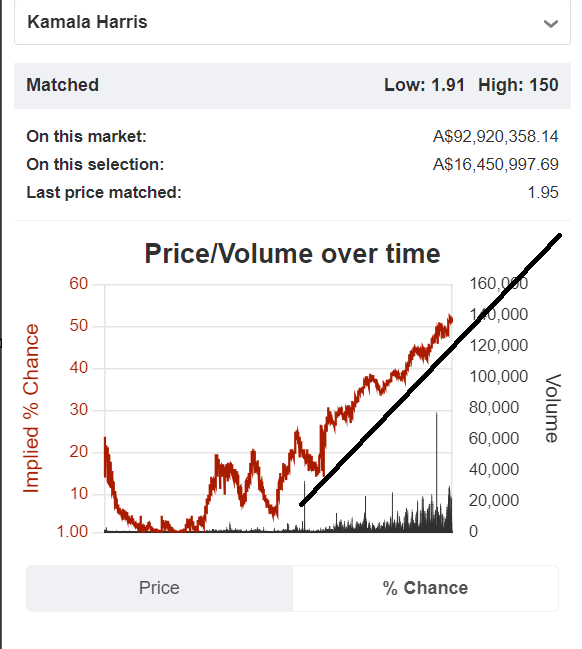Click the black trend line on chart
Viewport: 582px width, 649px height.
tap(430, 370)
